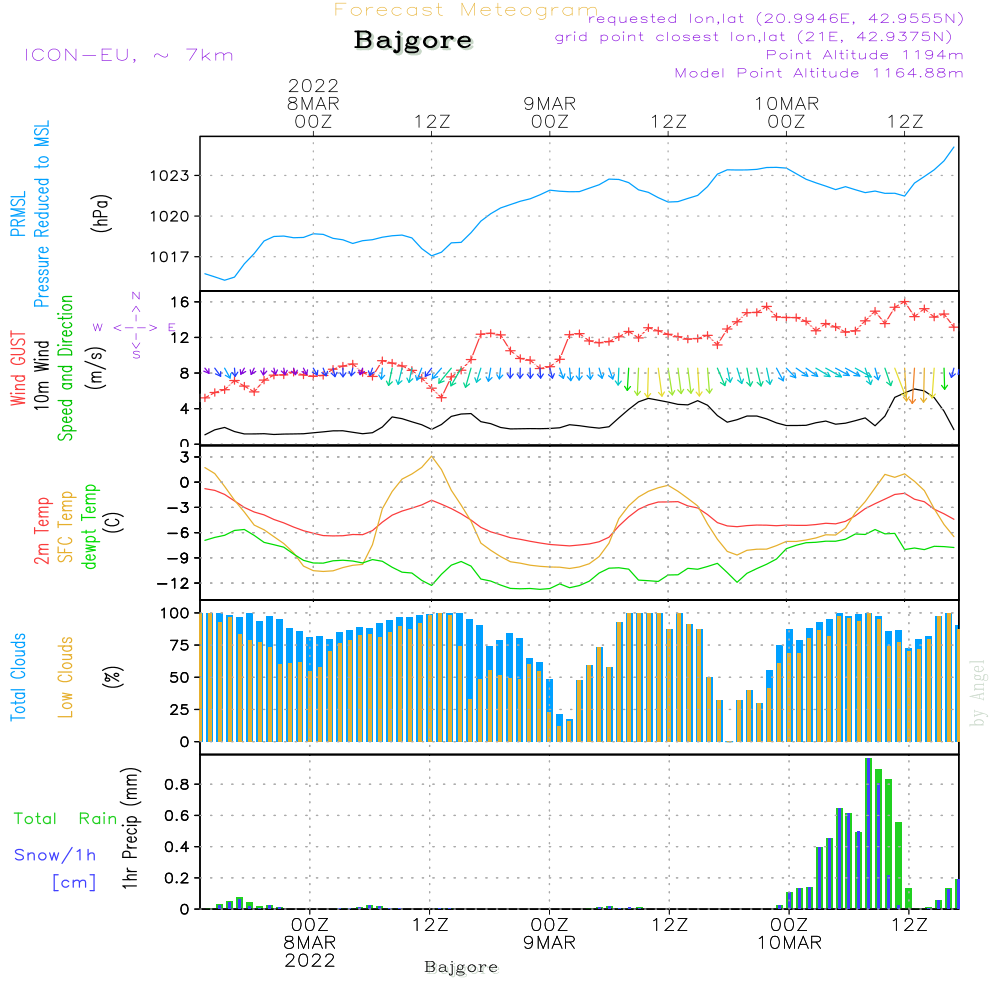Image resolution: width=1000 pixels, height=1000 pixels.
Task: Click the green "dewpt Temp" label
Action: [x=90, y=526]
